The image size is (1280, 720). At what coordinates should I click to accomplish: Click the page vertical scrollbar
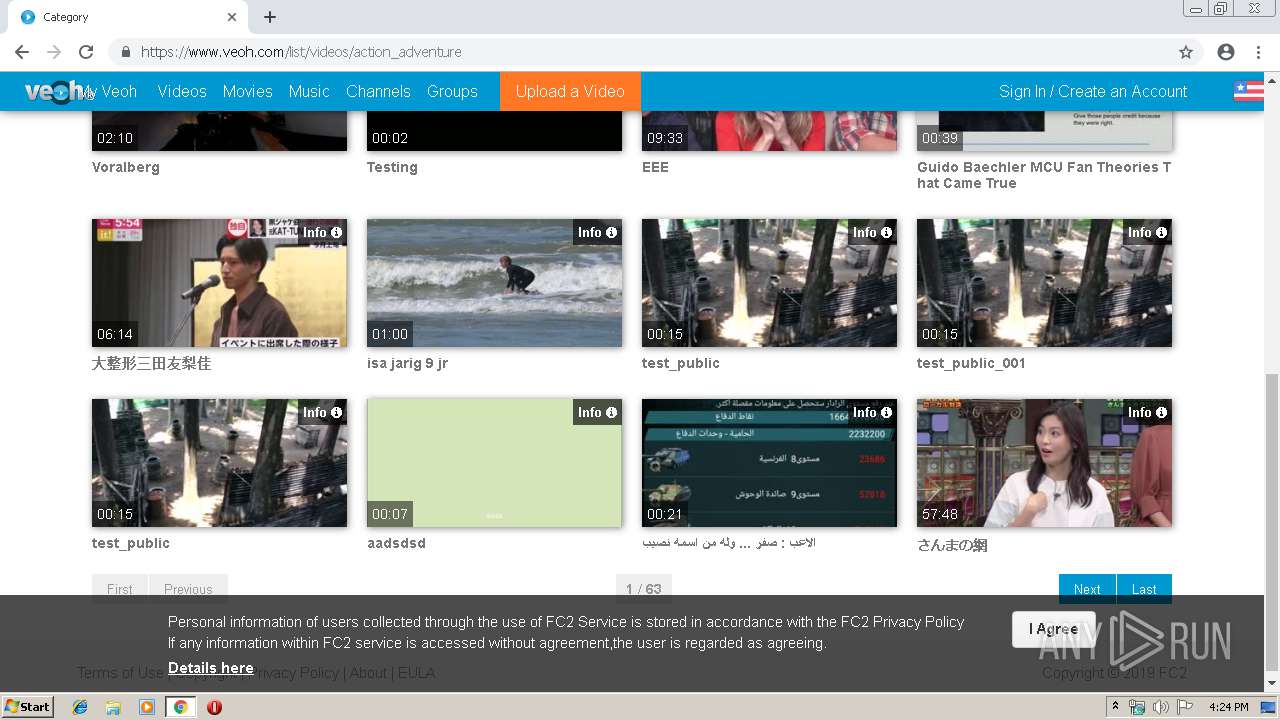click(x=1271, y=520)
